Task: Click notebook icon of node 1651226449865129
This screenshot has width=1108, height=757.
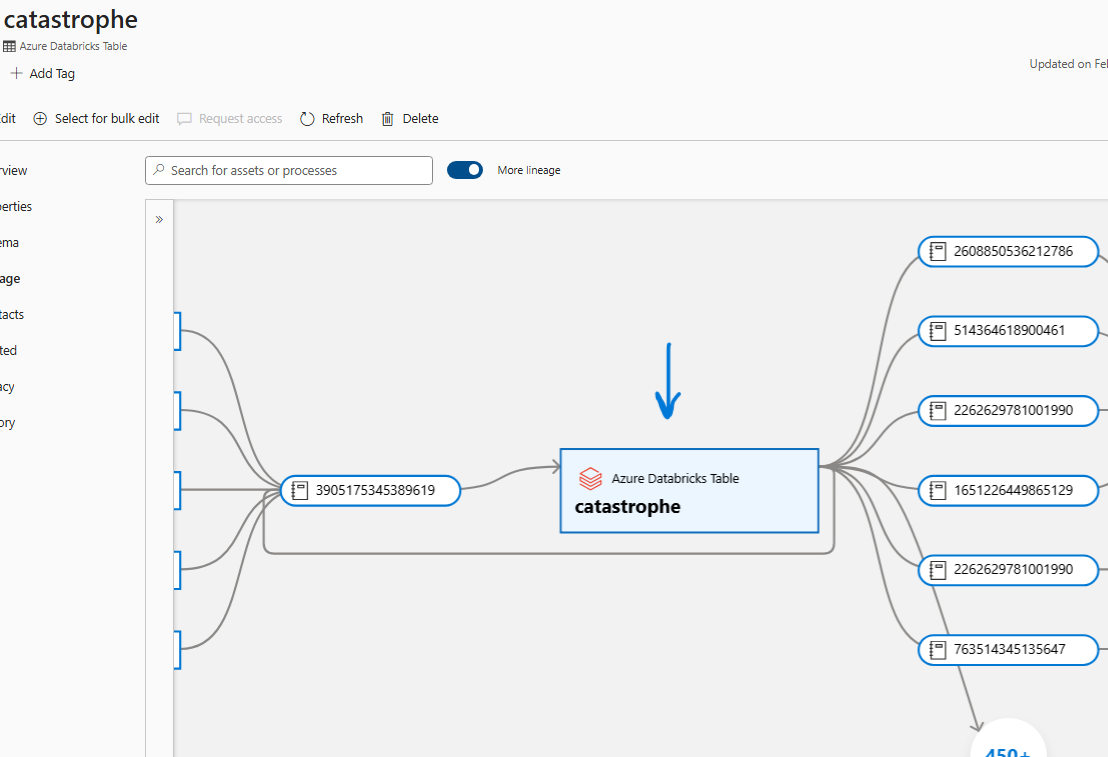Action: [938, 491]
